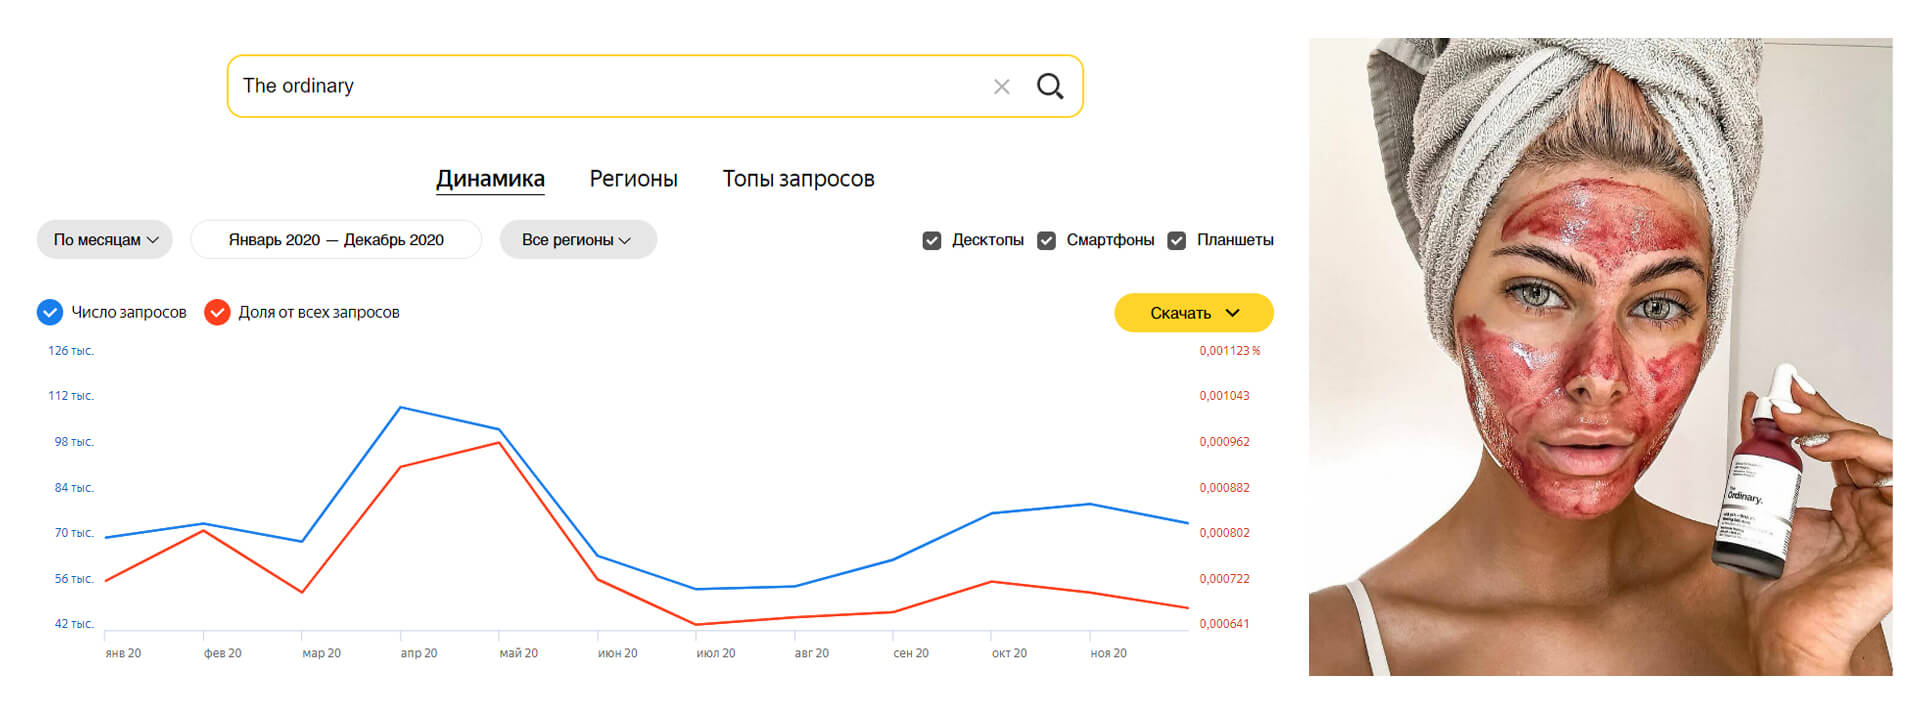The width and height of the screenshot is (1920, 720).
Task: Click the июл 20 month label
Action: [x=716, y=654]
